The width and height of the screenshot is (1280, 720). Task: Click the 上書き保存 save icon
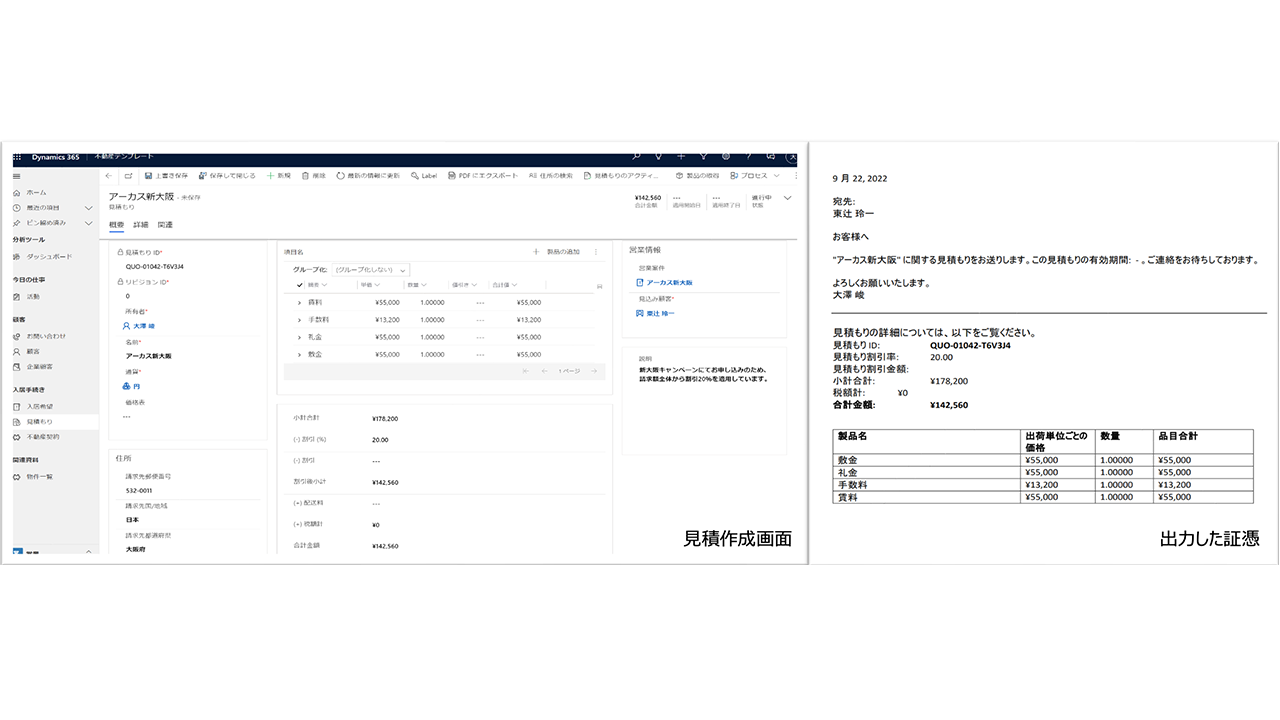coord(149,175)
